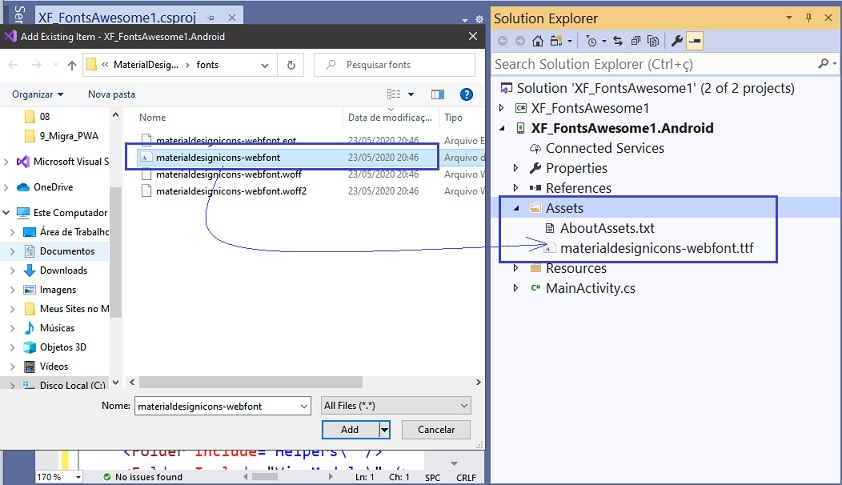Image resolution: width=842 pixels, height=485 pixels.
Task: Sort by Data de modificação column
Action: point(390,118)
